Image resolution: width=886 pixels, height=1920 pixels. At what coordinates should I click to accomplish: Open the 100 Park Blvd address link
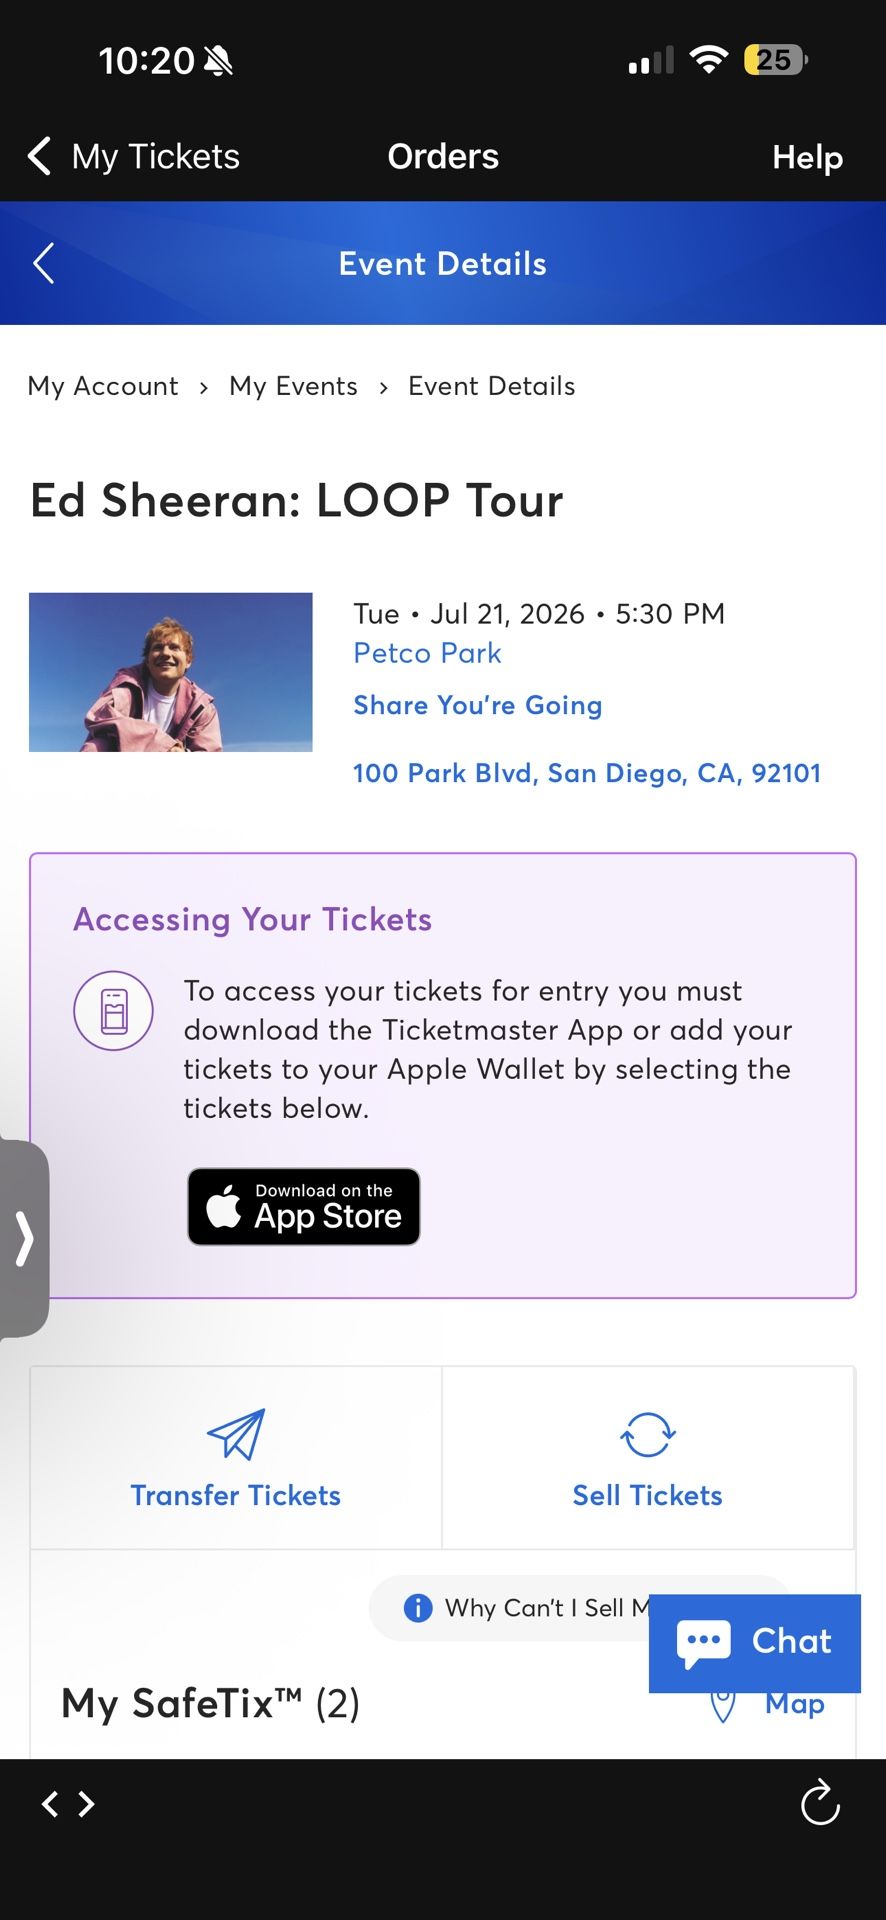586,773
